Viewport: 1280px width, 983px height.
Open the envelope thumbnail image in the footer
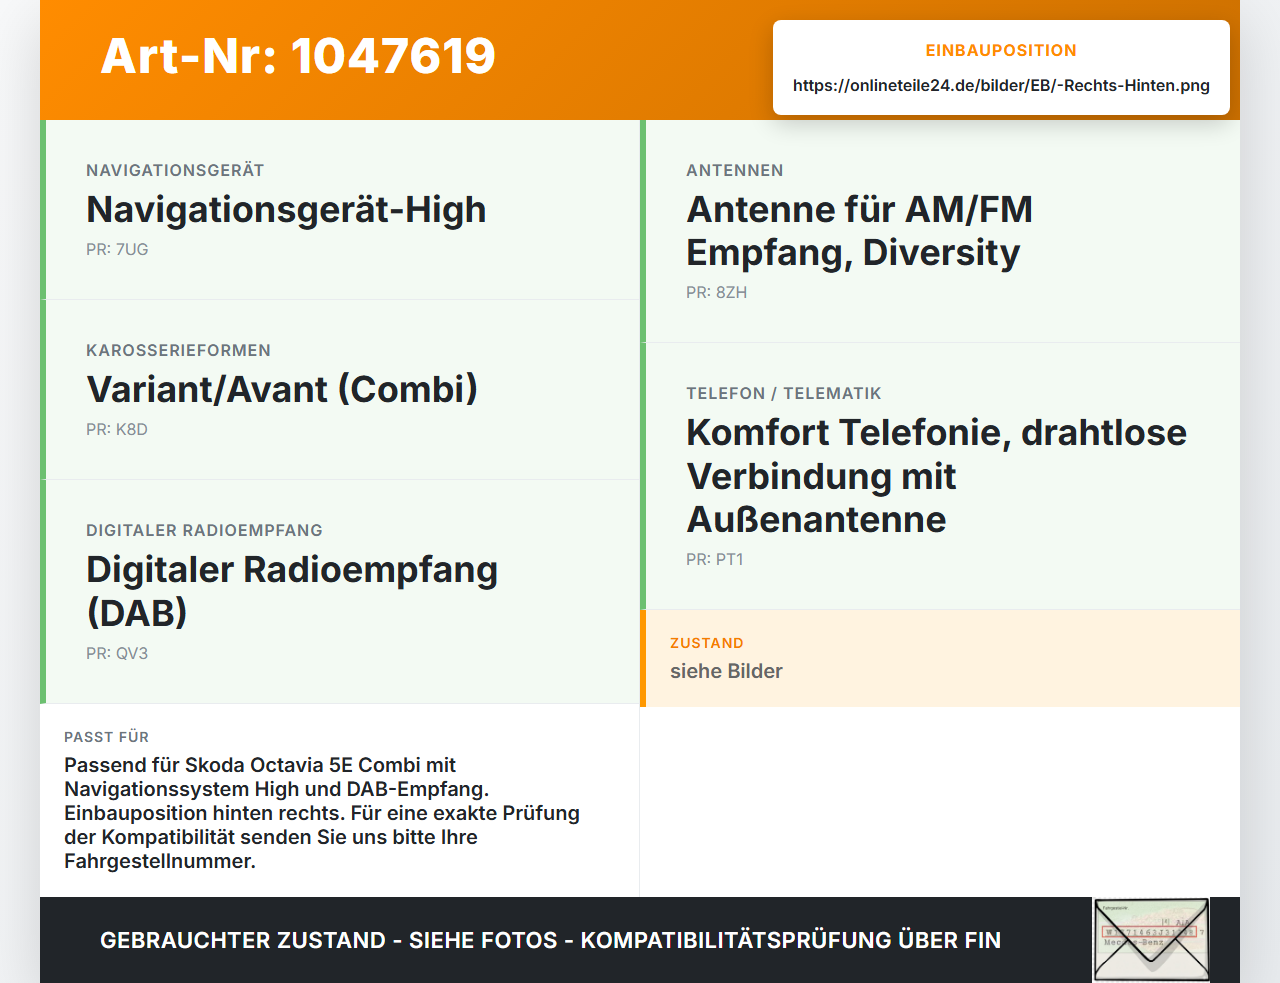click(1151, 940)
